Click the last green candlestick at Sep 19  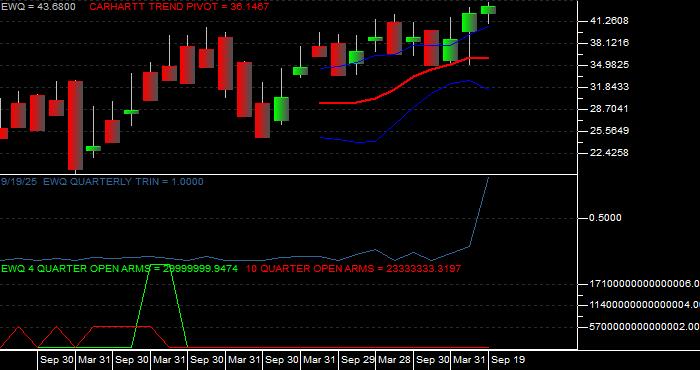(x=488, y=10)
